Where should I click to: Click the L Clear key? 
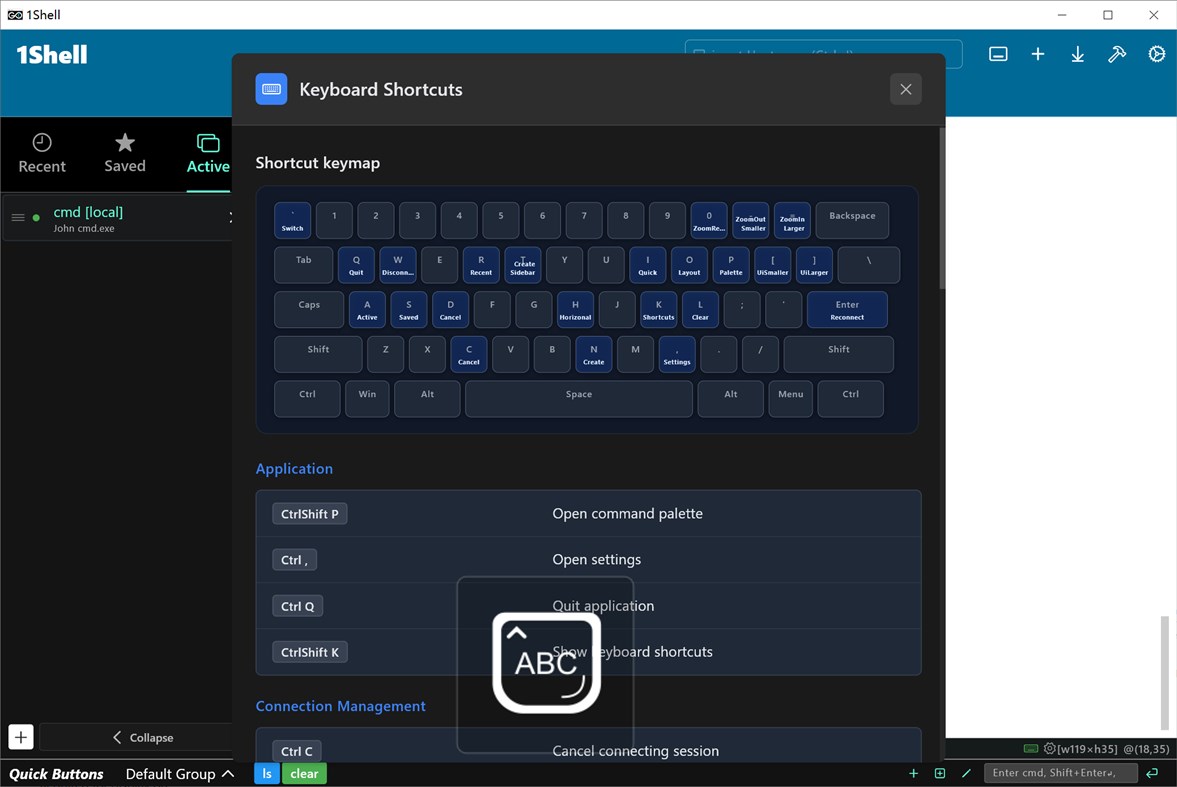[x=700, y=309]
